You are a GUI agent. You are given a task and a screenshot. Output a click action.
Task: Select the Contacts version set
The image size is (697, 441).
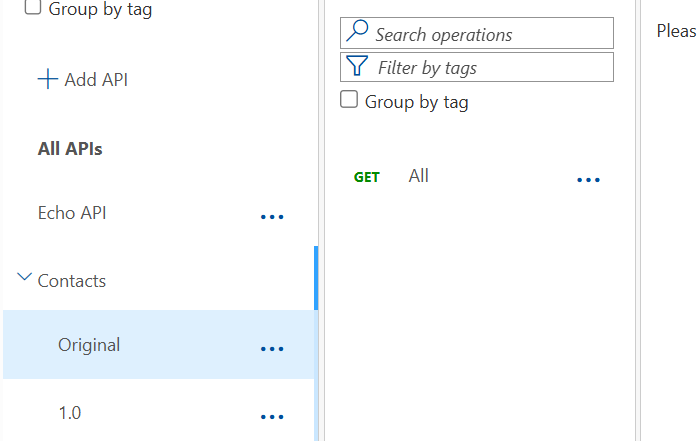tap(72, 281)
